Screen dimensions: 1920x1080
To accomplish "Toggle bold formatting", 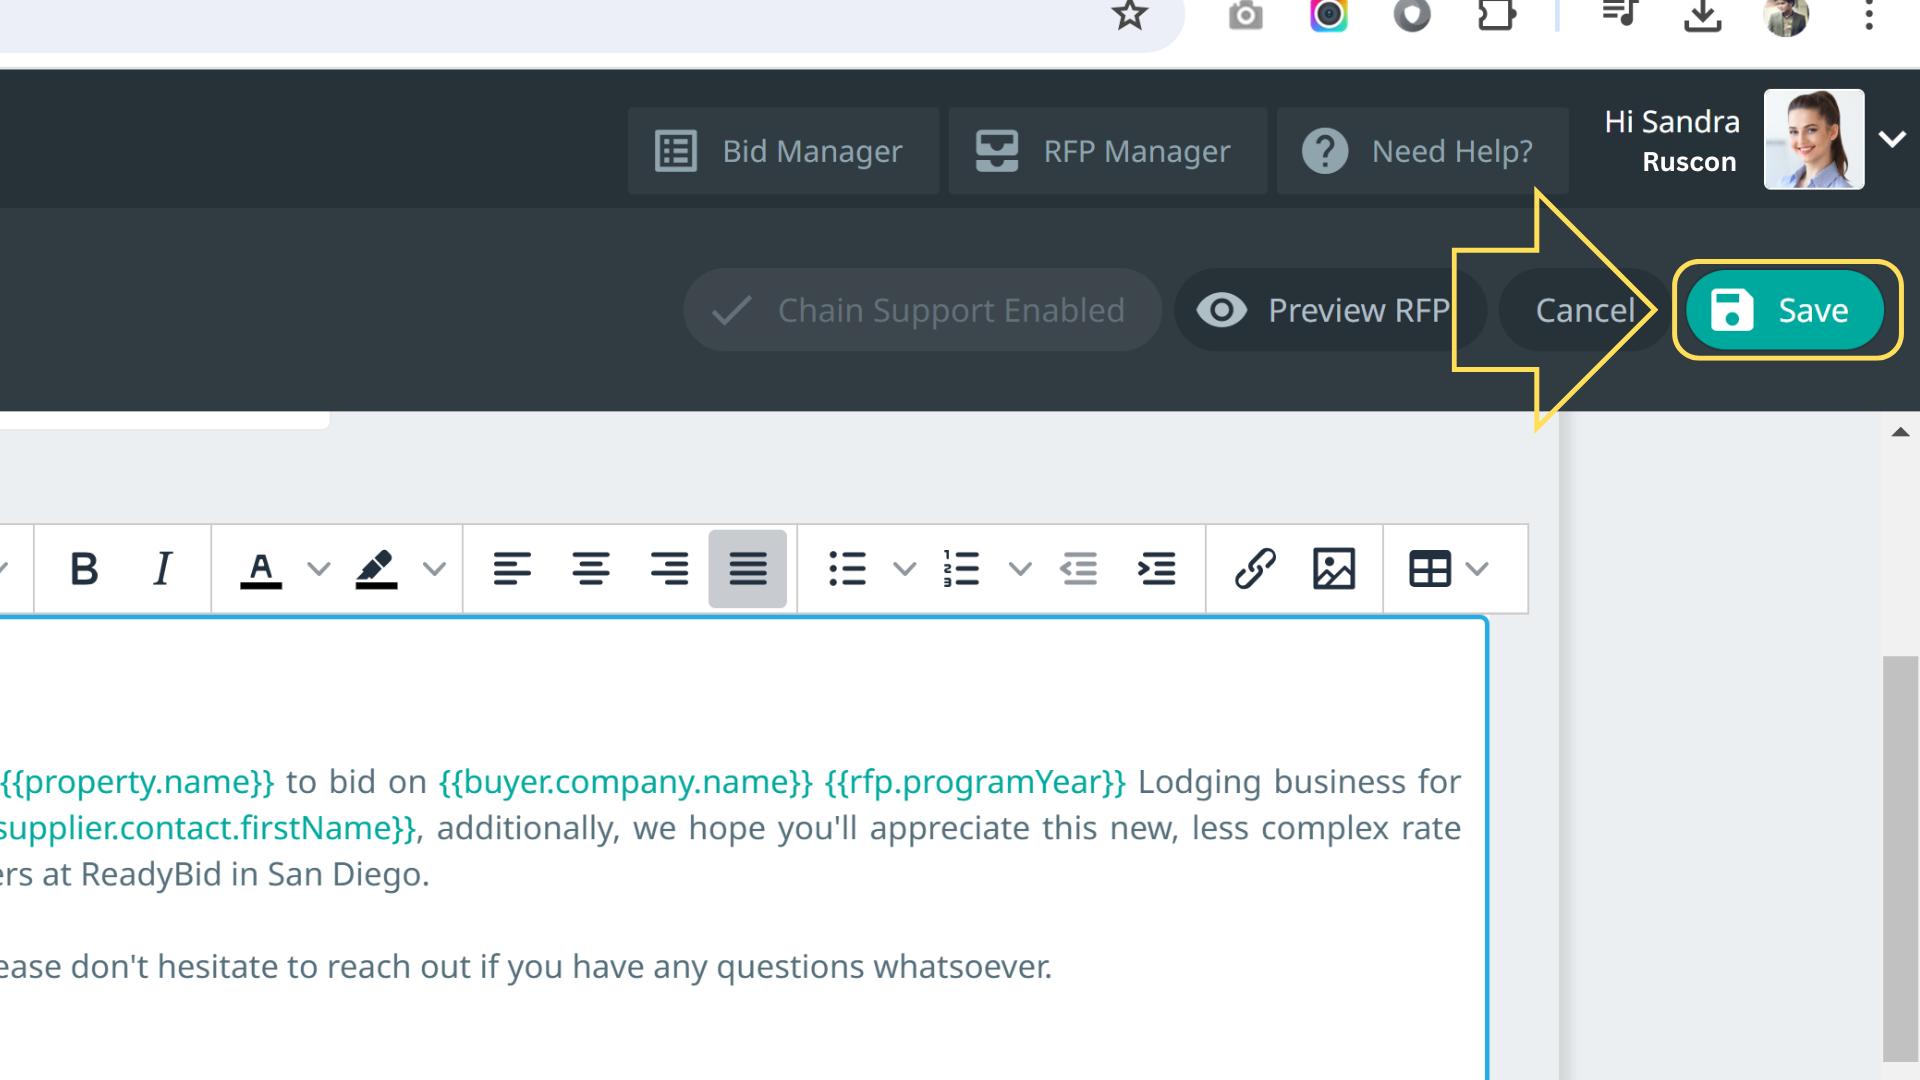I will [84, 569].
